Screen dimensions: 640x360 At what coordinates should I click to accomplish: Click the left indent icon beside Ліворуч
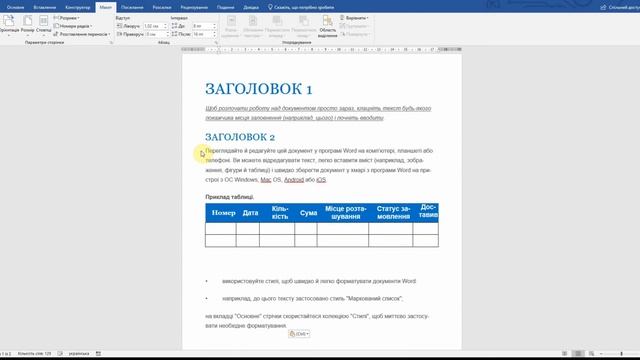(x=119, y=26)
